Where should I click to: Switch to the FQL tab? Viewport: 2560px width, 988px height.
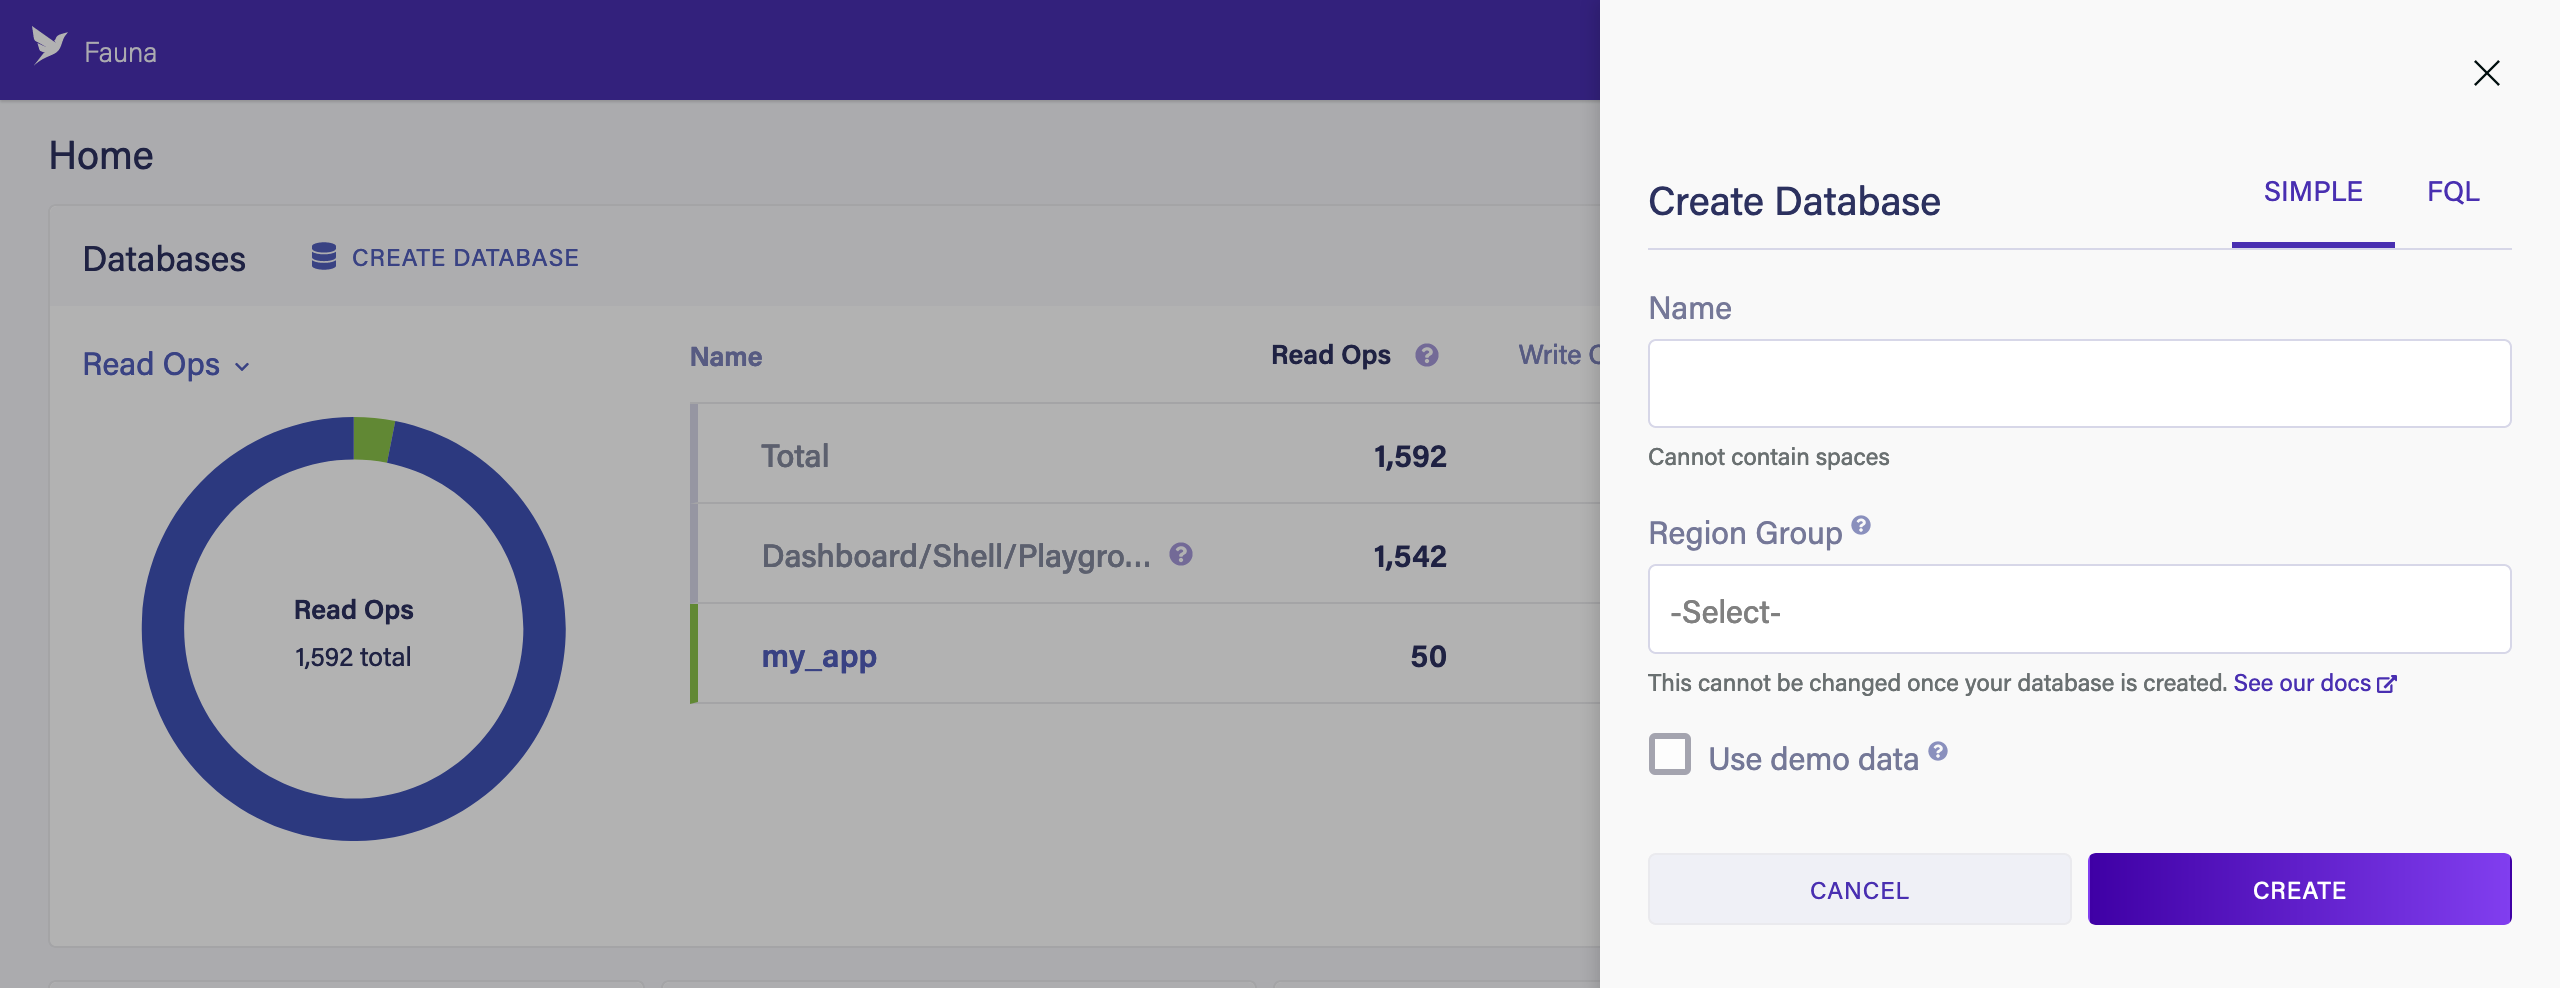pyautogui.click(x=2453, y=192)
